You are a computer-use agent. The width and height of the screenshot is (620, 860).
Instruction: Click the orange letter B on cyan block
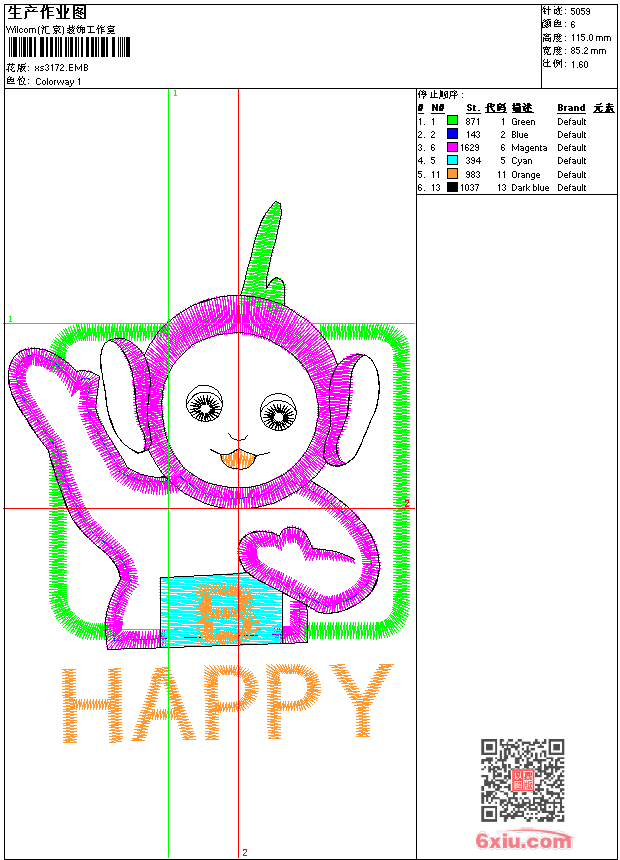227,613
